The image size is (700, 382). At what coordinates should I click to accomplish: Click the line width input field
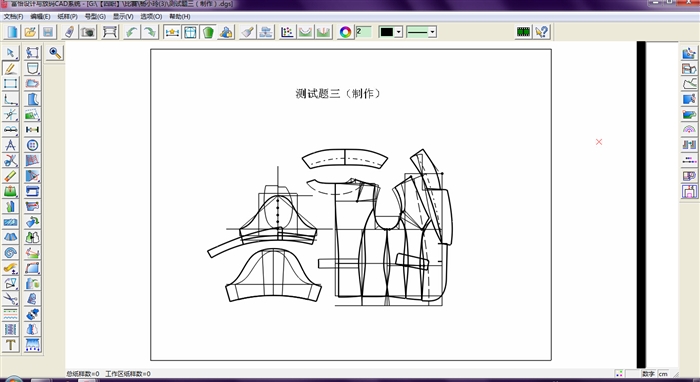(x=364, y=32)
